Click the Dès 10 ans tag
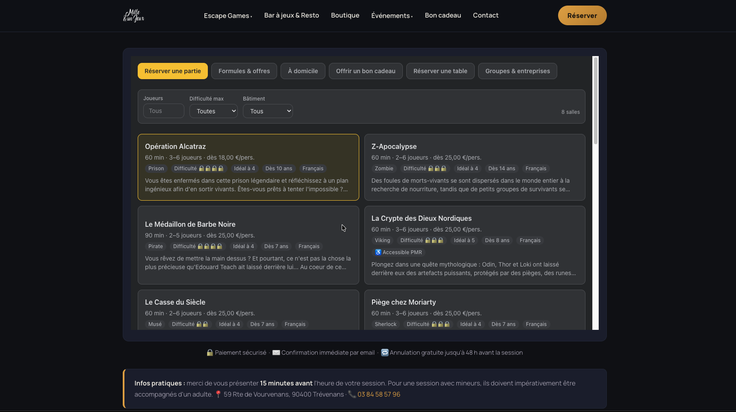Viewport: 736px width, 412px height. point(278,168)
